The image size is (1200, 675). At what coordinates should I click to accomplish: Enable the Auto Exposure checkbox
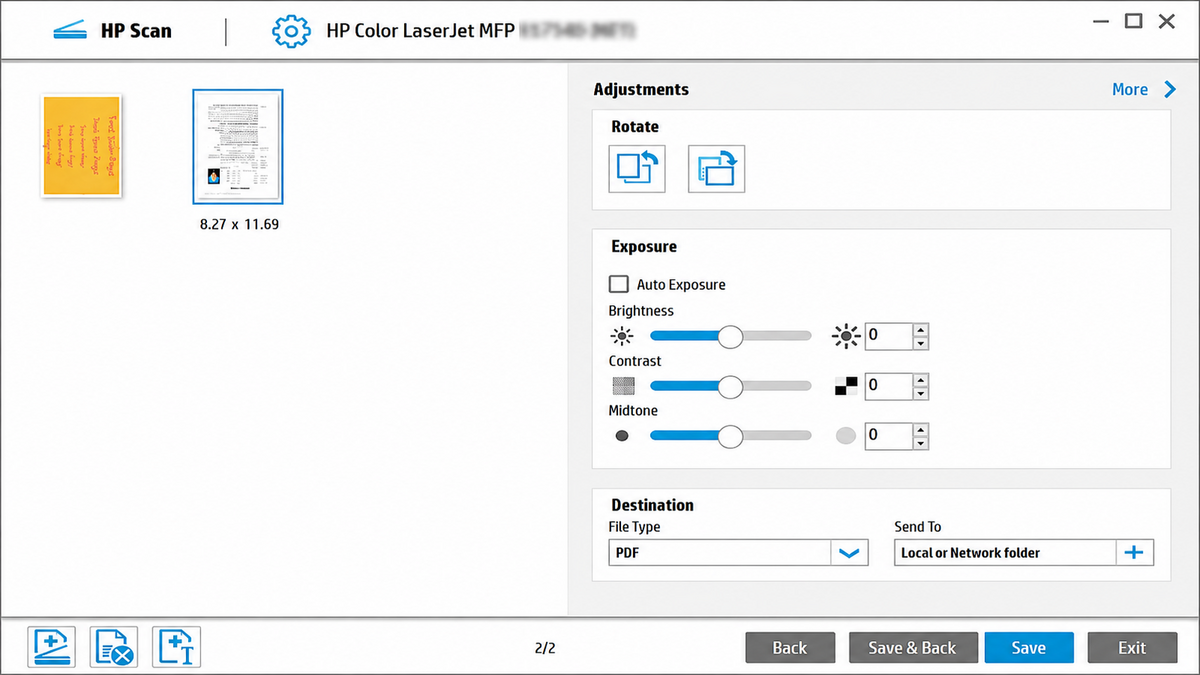click(x=619, y=284)
